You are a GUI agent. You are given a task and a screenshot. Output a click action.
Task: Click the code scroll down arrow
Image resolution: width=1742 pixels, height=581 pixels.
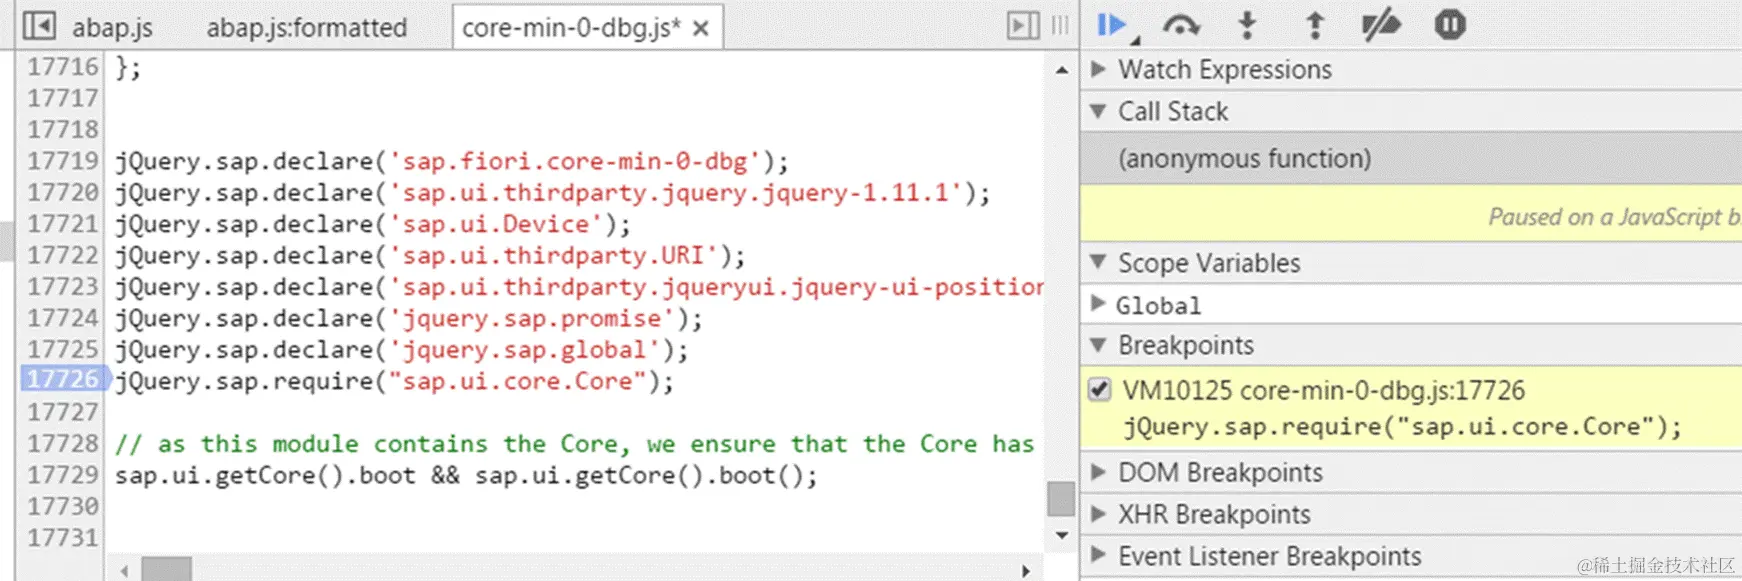[x=1061, y=535]
